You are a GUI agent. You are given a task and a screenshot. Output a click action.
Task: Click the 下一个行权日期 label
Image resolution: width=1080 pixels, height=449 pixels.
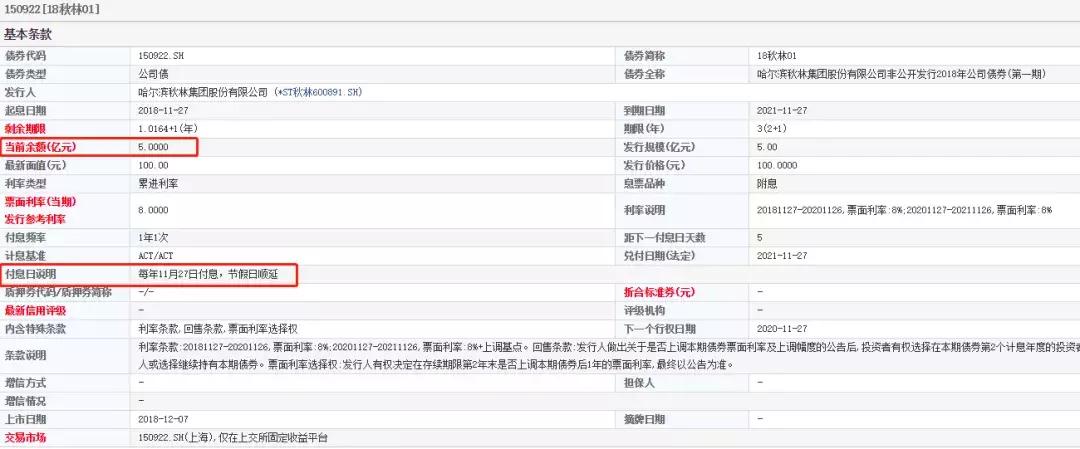coord(659,329)
